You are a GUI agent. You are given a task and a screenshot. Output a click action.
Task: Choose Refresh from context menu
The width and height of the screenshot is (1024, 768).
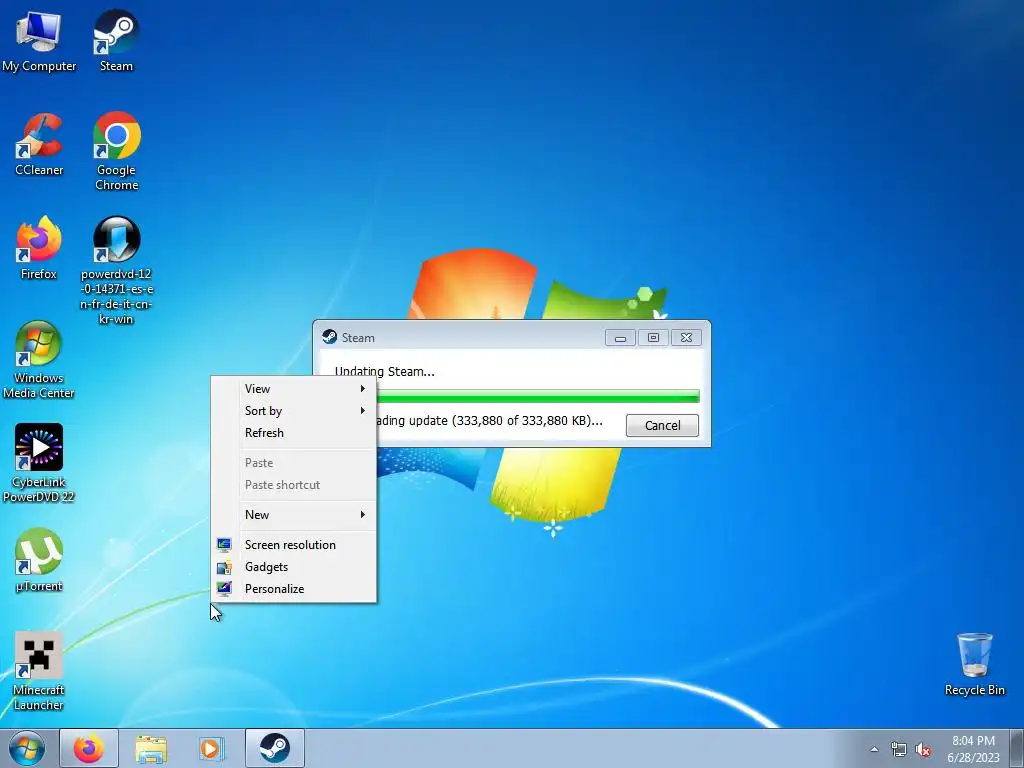click(293, 433)
